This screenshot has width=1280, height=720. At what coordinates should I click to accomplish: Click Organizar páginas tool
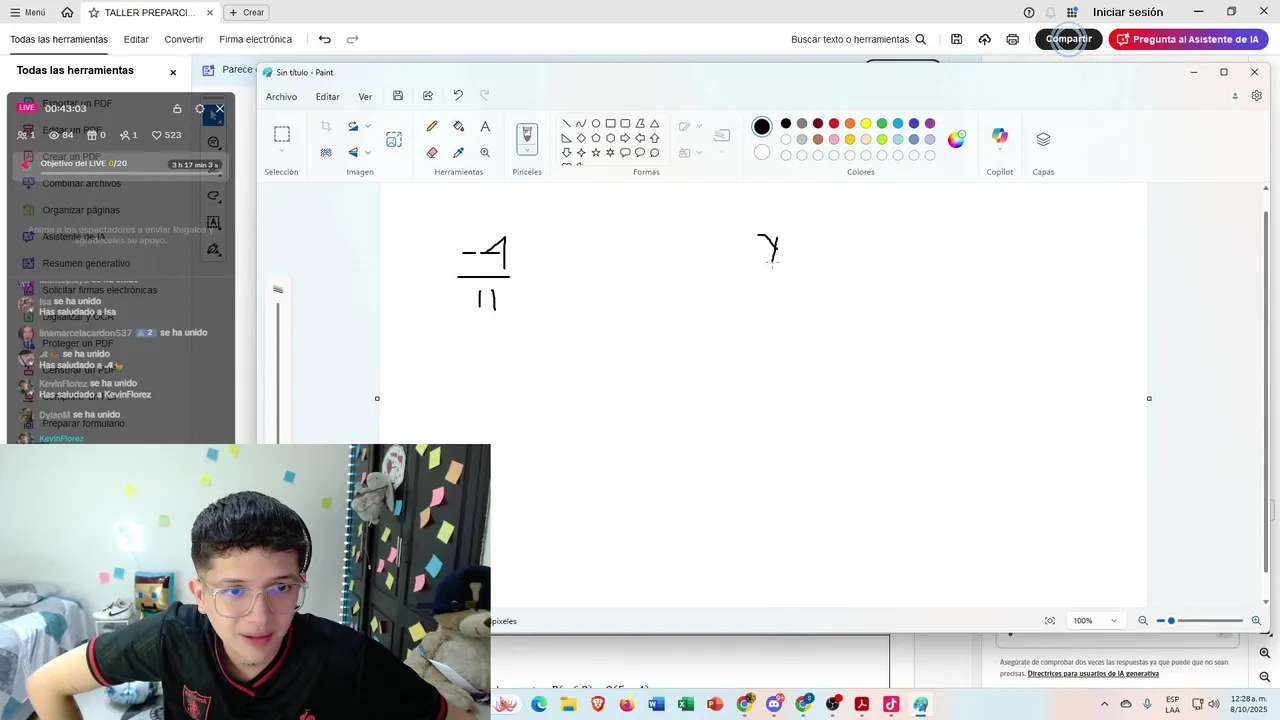(81, 210)
